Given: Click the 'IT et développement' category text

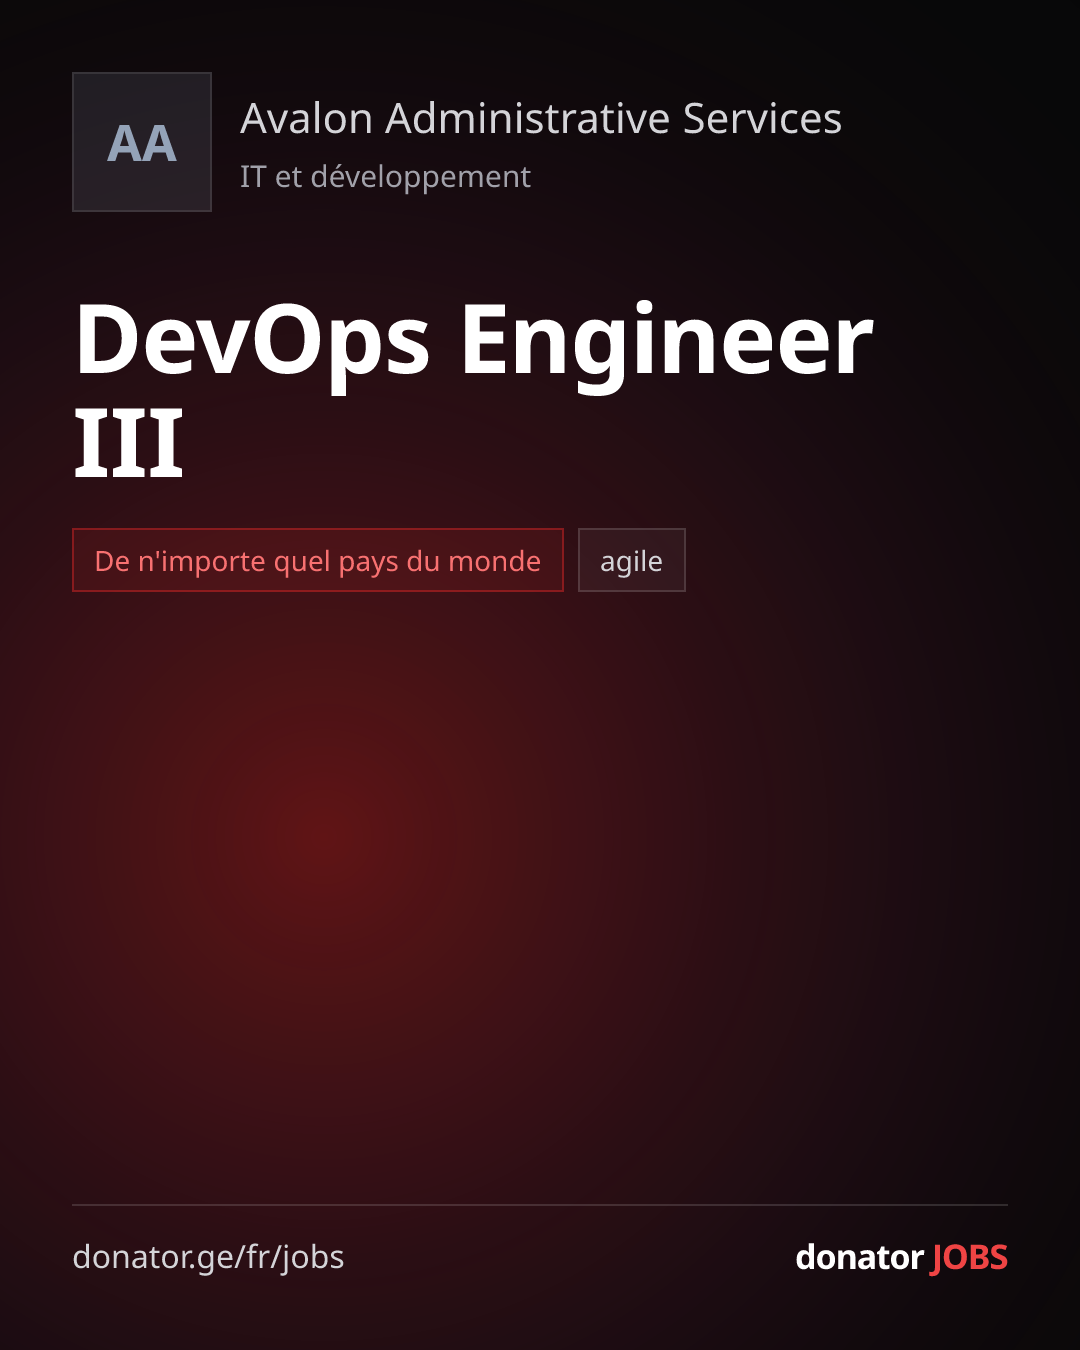Looking at the screenshot, I should point(385,177).
